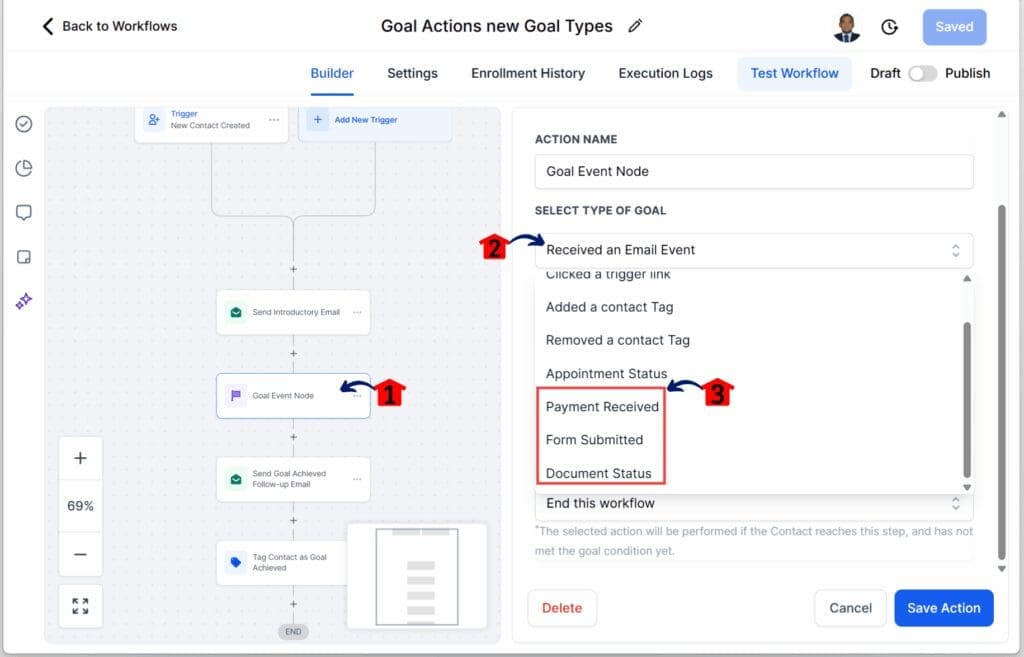This screenshot has width=1024, height=657.
Task: Toggle the Draft/Publish switch
Action: (922, 73)
